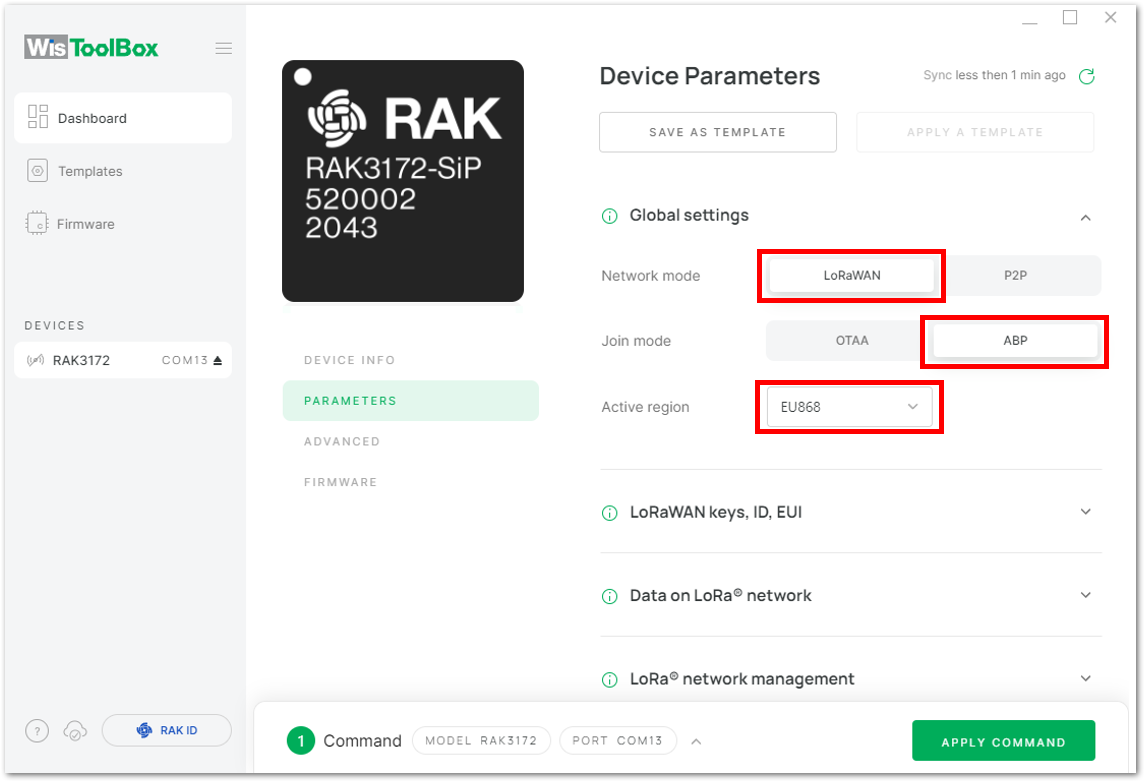This screenshot has width=1145, height=782.
Task: Select OTAA join mode
Action: (x=851, y=340)
